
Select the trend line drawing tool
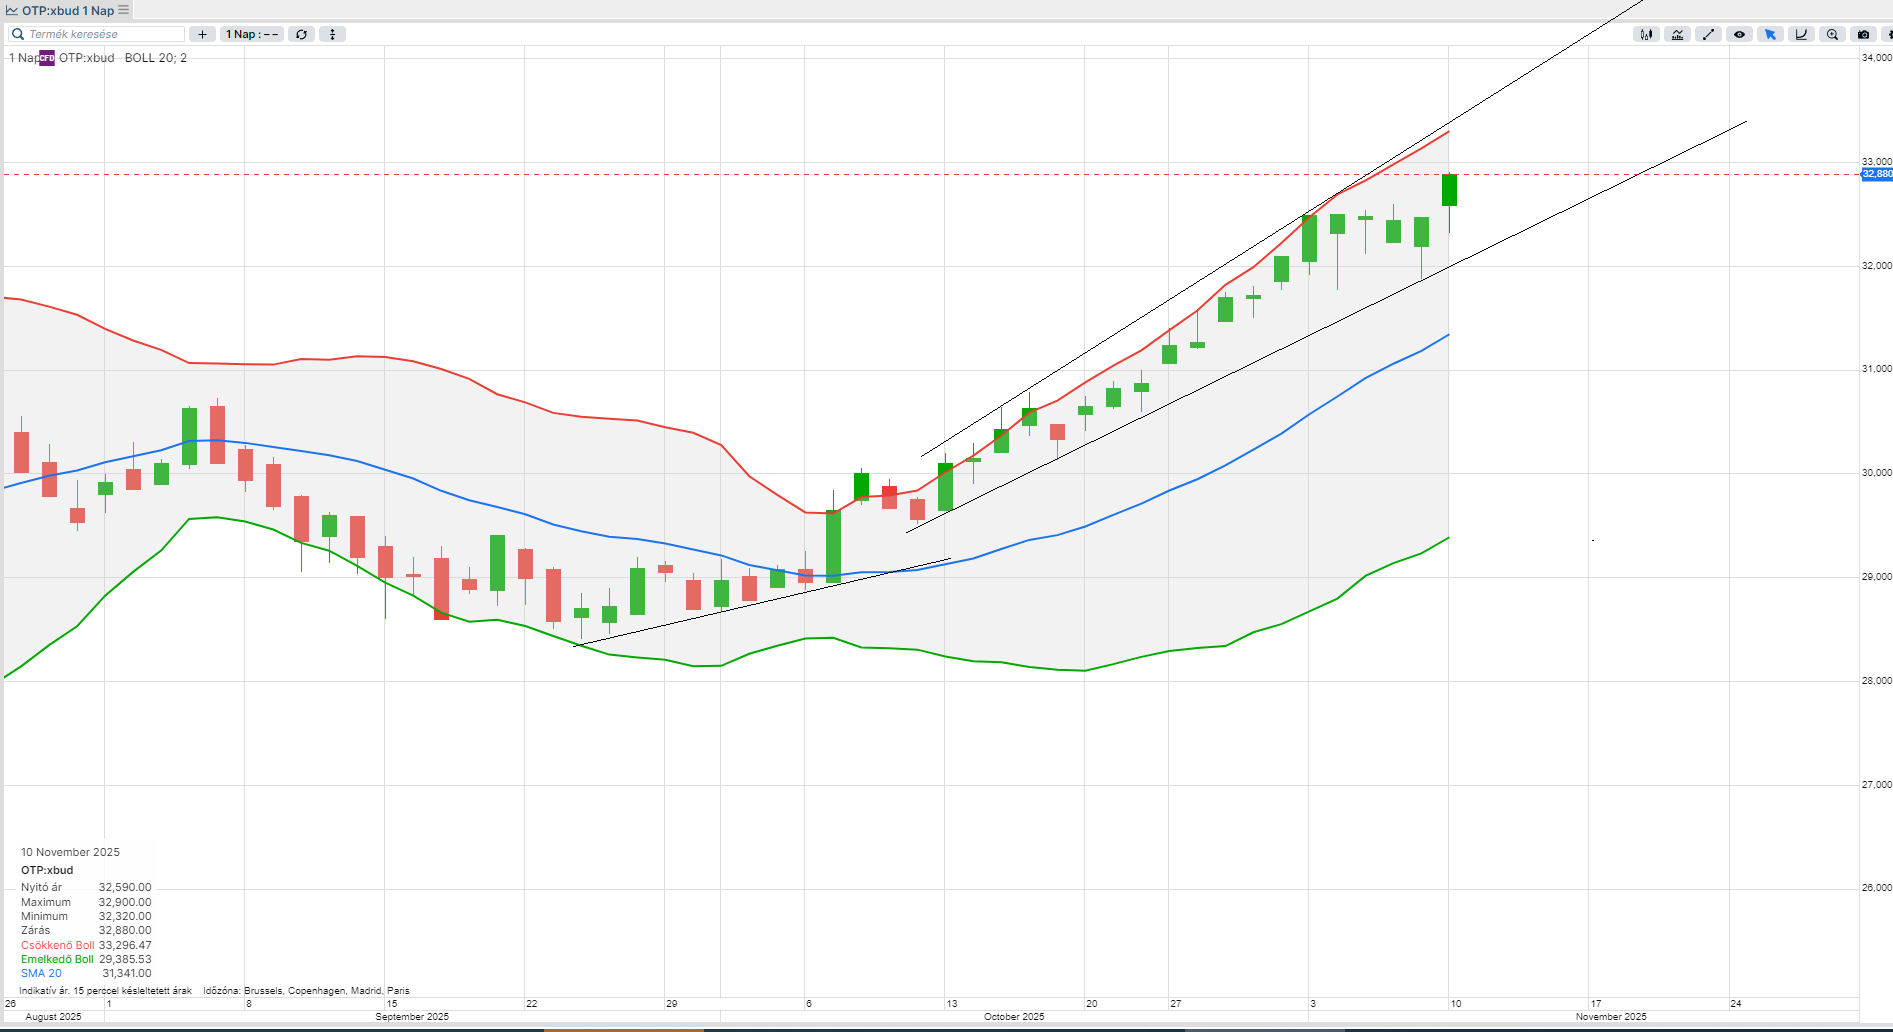[x=1708, y=34]
